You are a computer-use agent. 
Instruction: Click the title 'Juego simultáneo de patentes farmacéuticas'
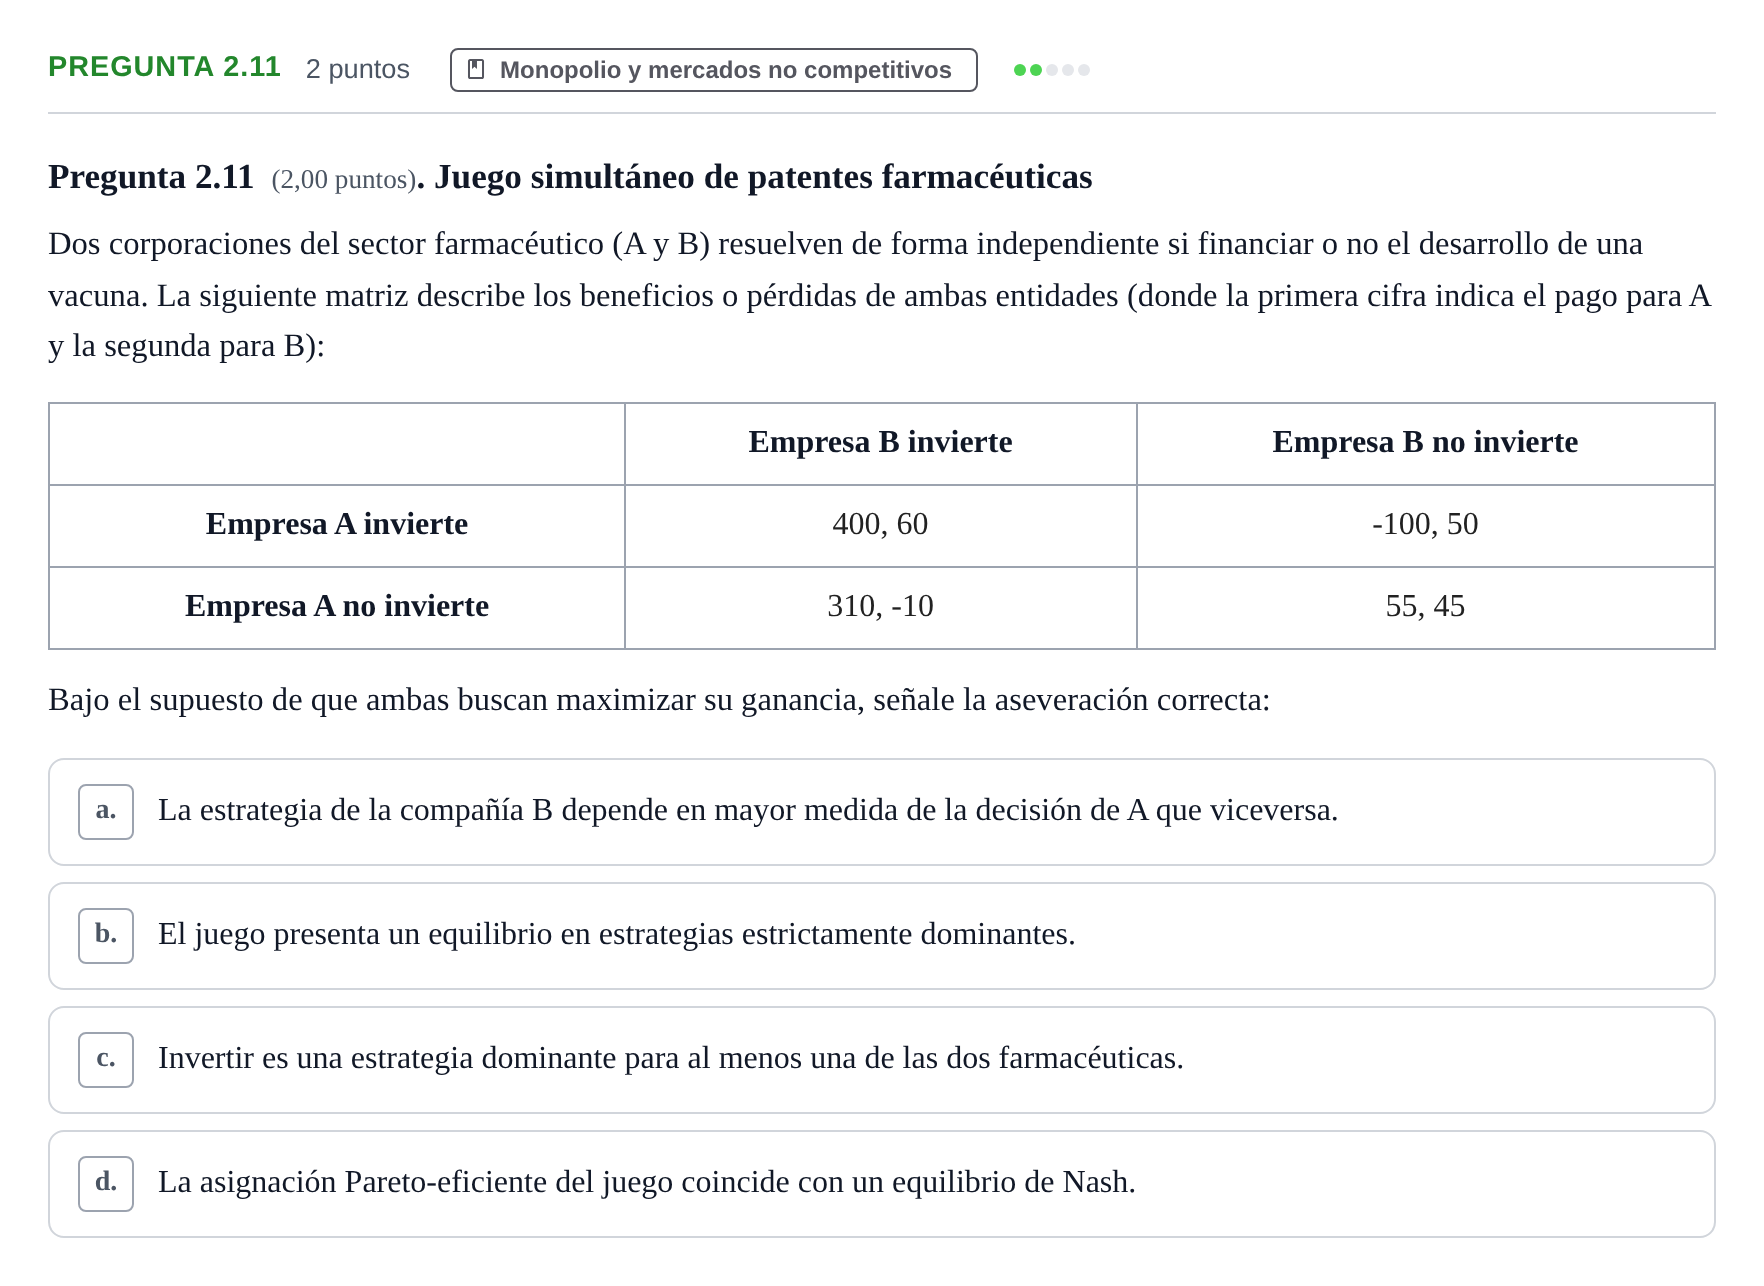763,177
